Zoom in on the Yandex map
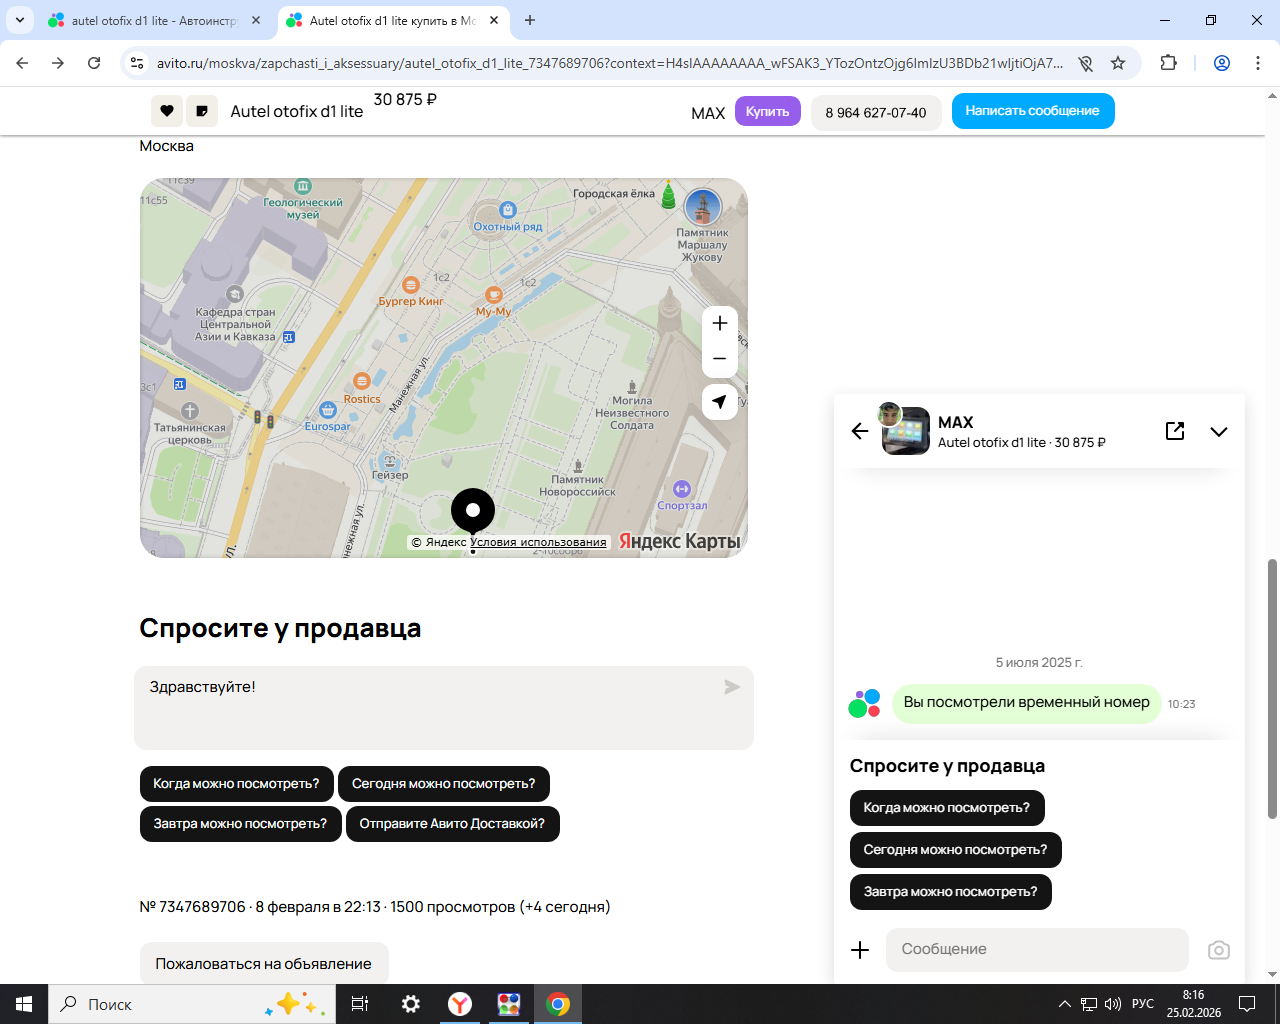 719,323
